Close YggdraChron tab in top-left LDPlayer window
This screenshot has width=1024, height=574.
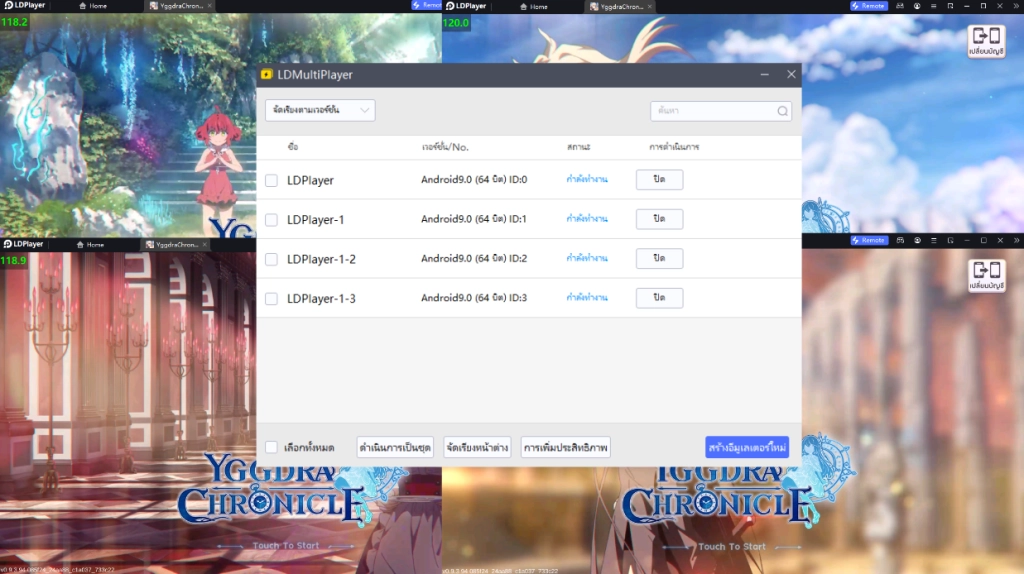pos(210,6)
